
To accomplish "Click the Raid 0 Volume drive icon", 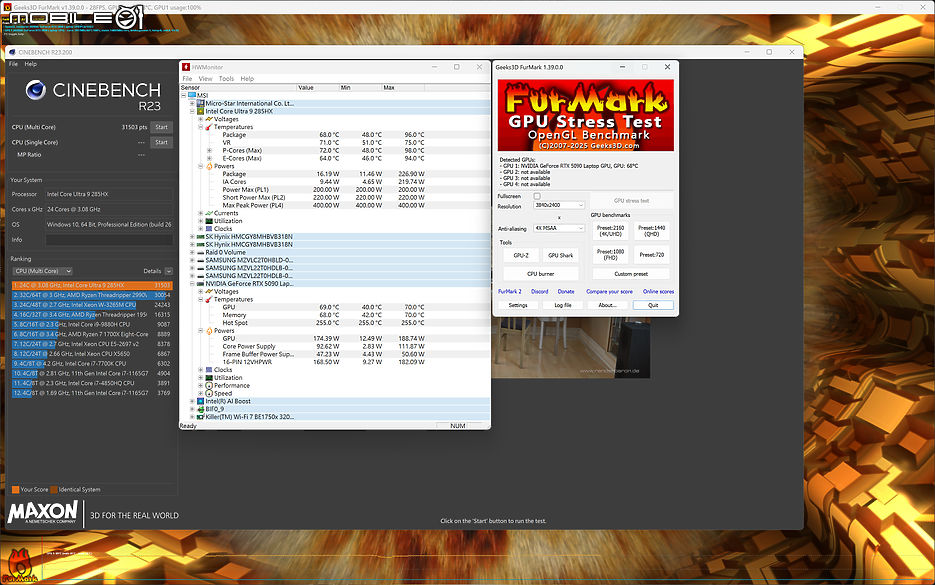I will point(201,252).
